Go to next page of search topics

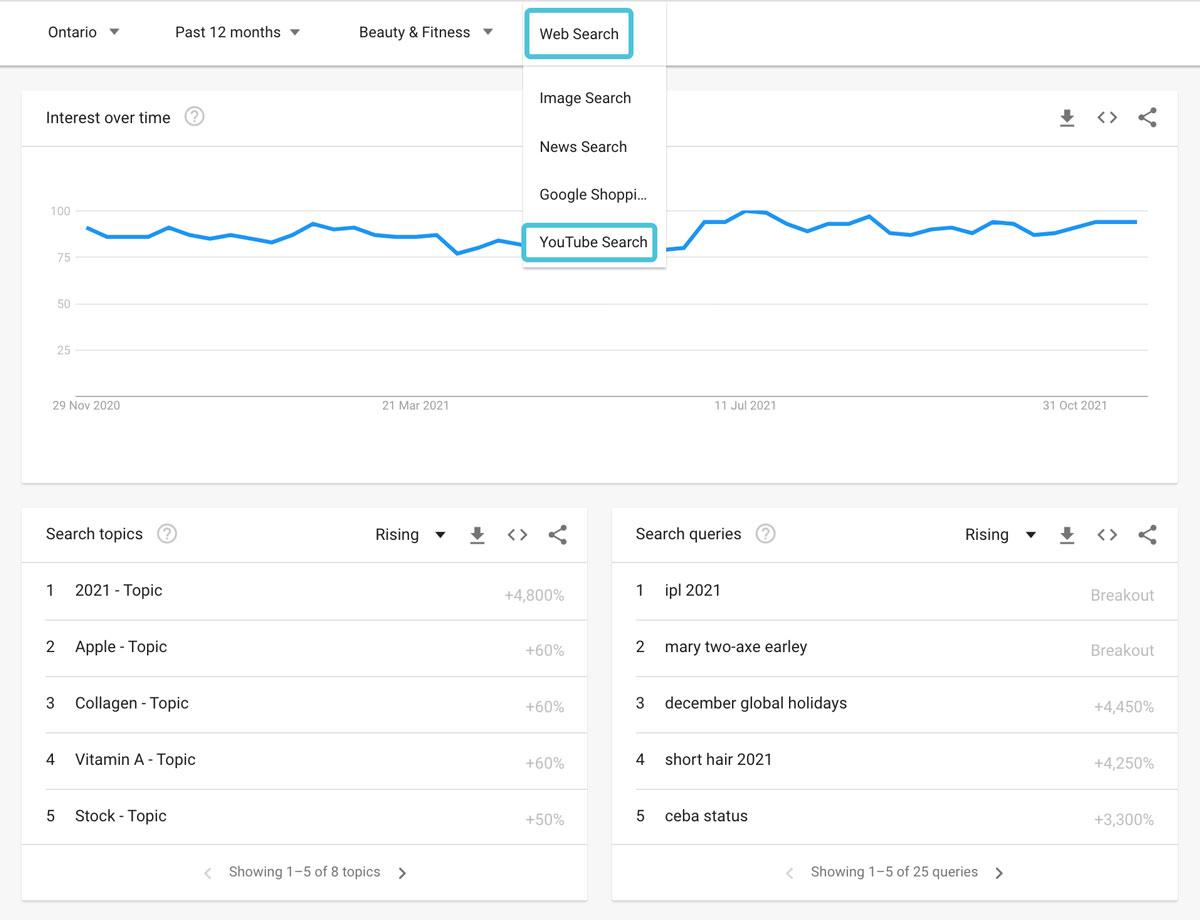(x=402, y=873)
